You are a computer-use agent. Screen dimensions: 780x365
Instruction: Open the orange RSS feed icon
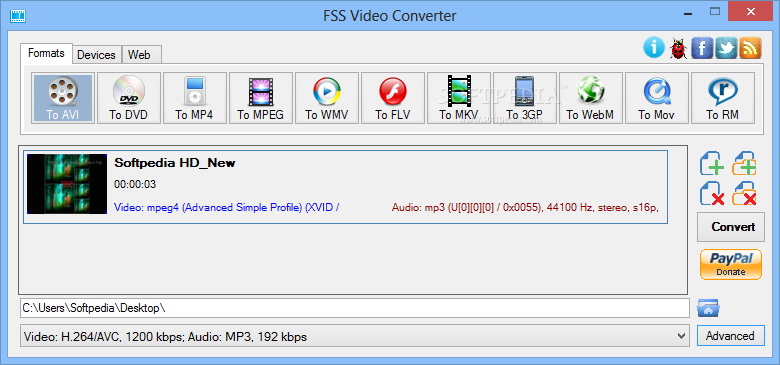coord(750,48)
